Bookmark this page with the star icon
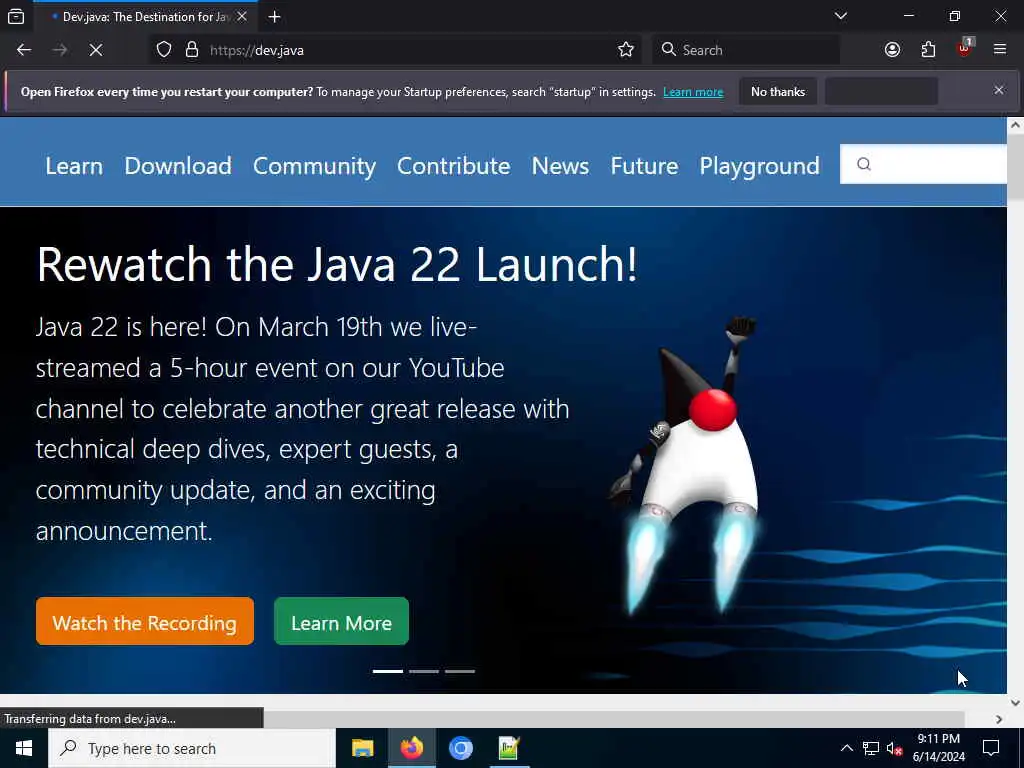 point(626,50)
